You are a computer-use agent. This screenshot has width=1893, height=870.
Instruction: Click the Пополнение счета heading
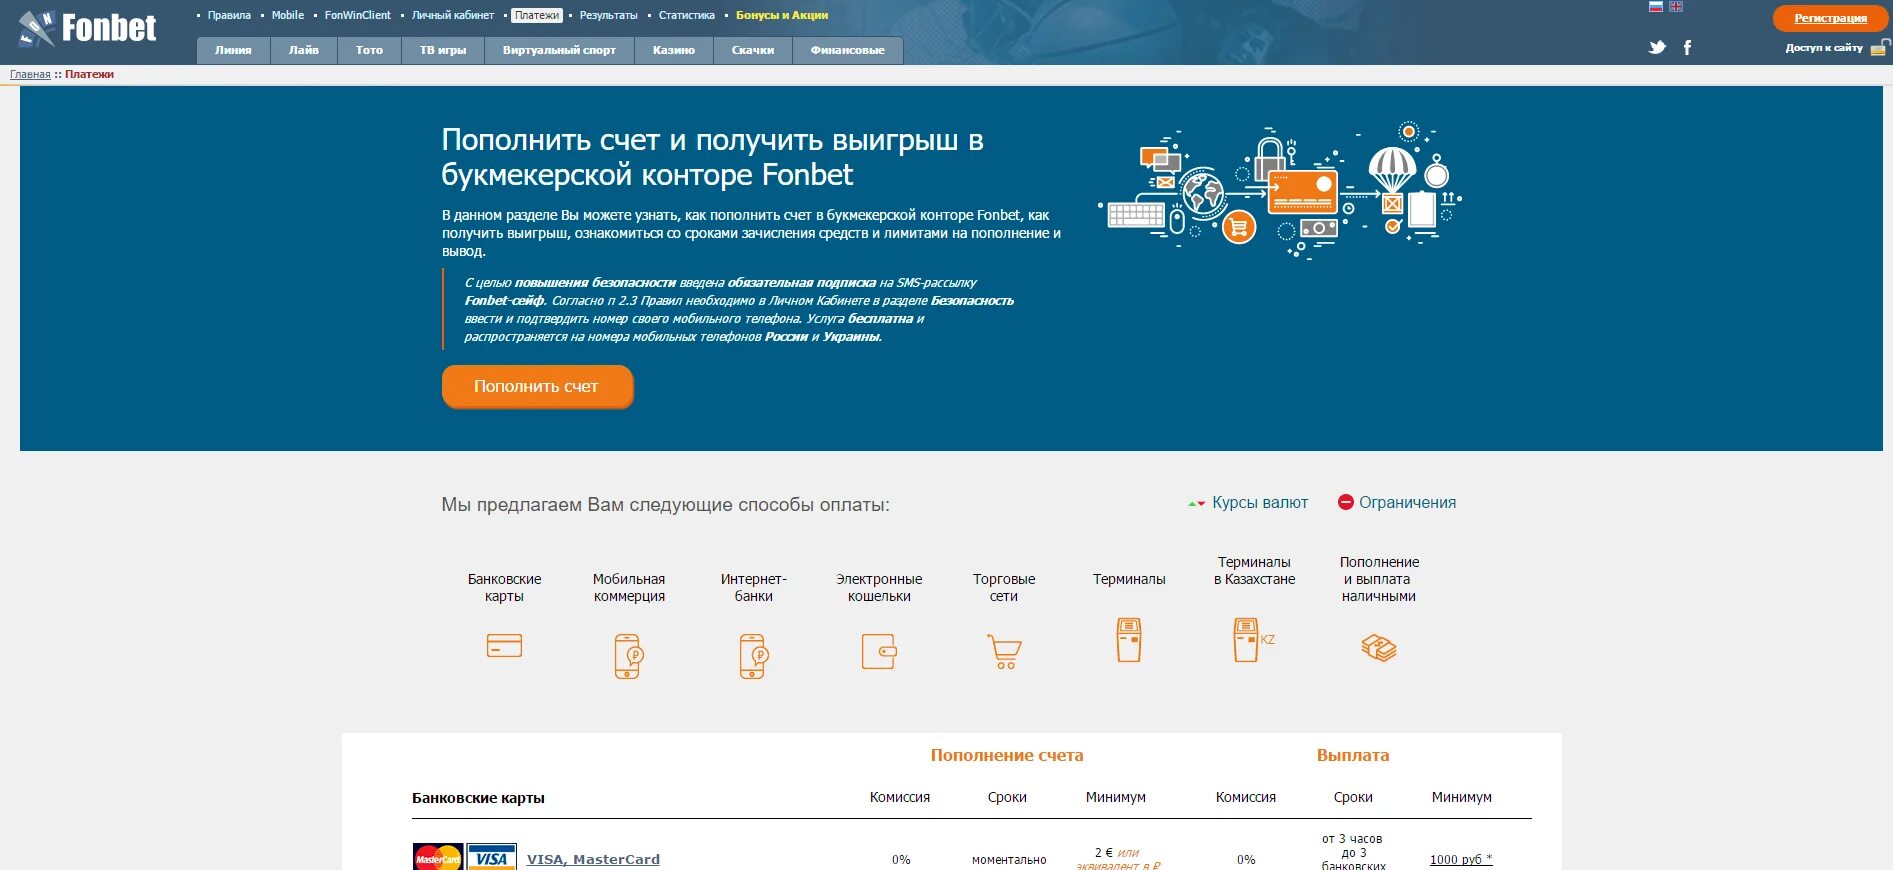point(1007,755)
